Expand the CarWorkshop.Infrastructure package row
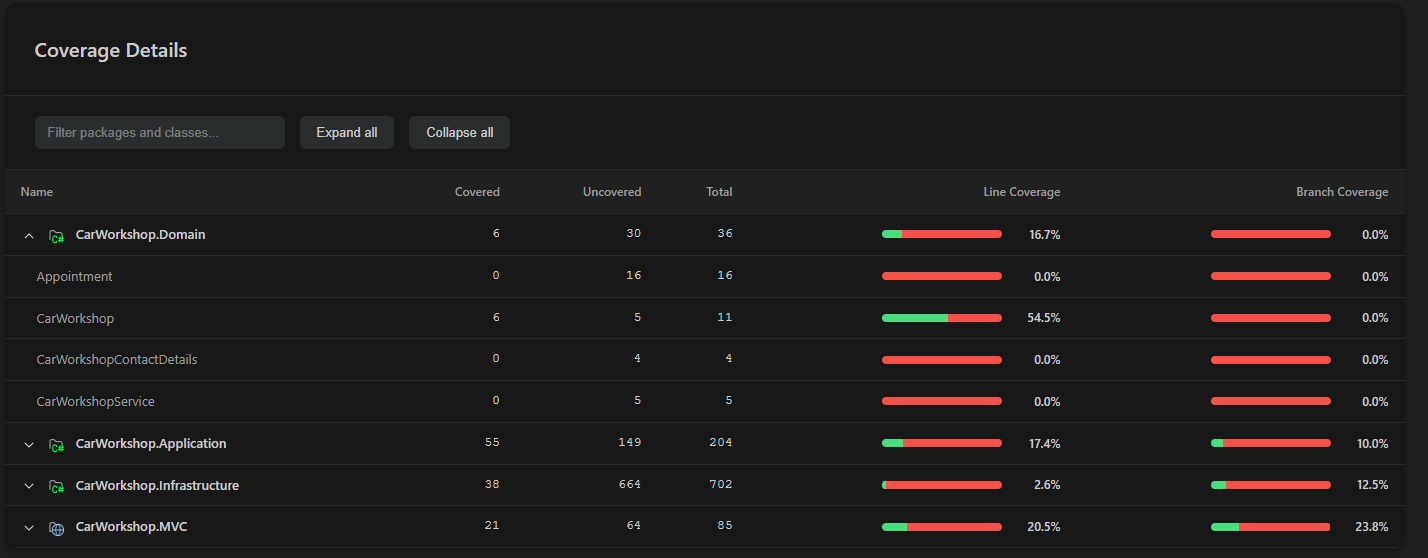 click(x=29, y=486)
